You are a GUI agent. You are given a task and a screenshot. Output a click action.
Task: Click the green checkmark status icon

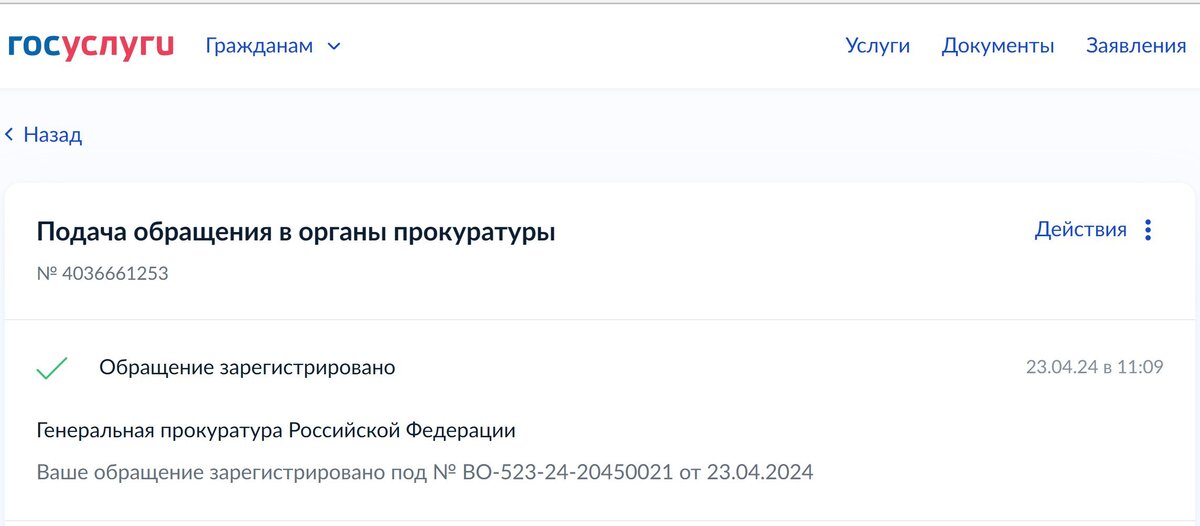[52, 368]
